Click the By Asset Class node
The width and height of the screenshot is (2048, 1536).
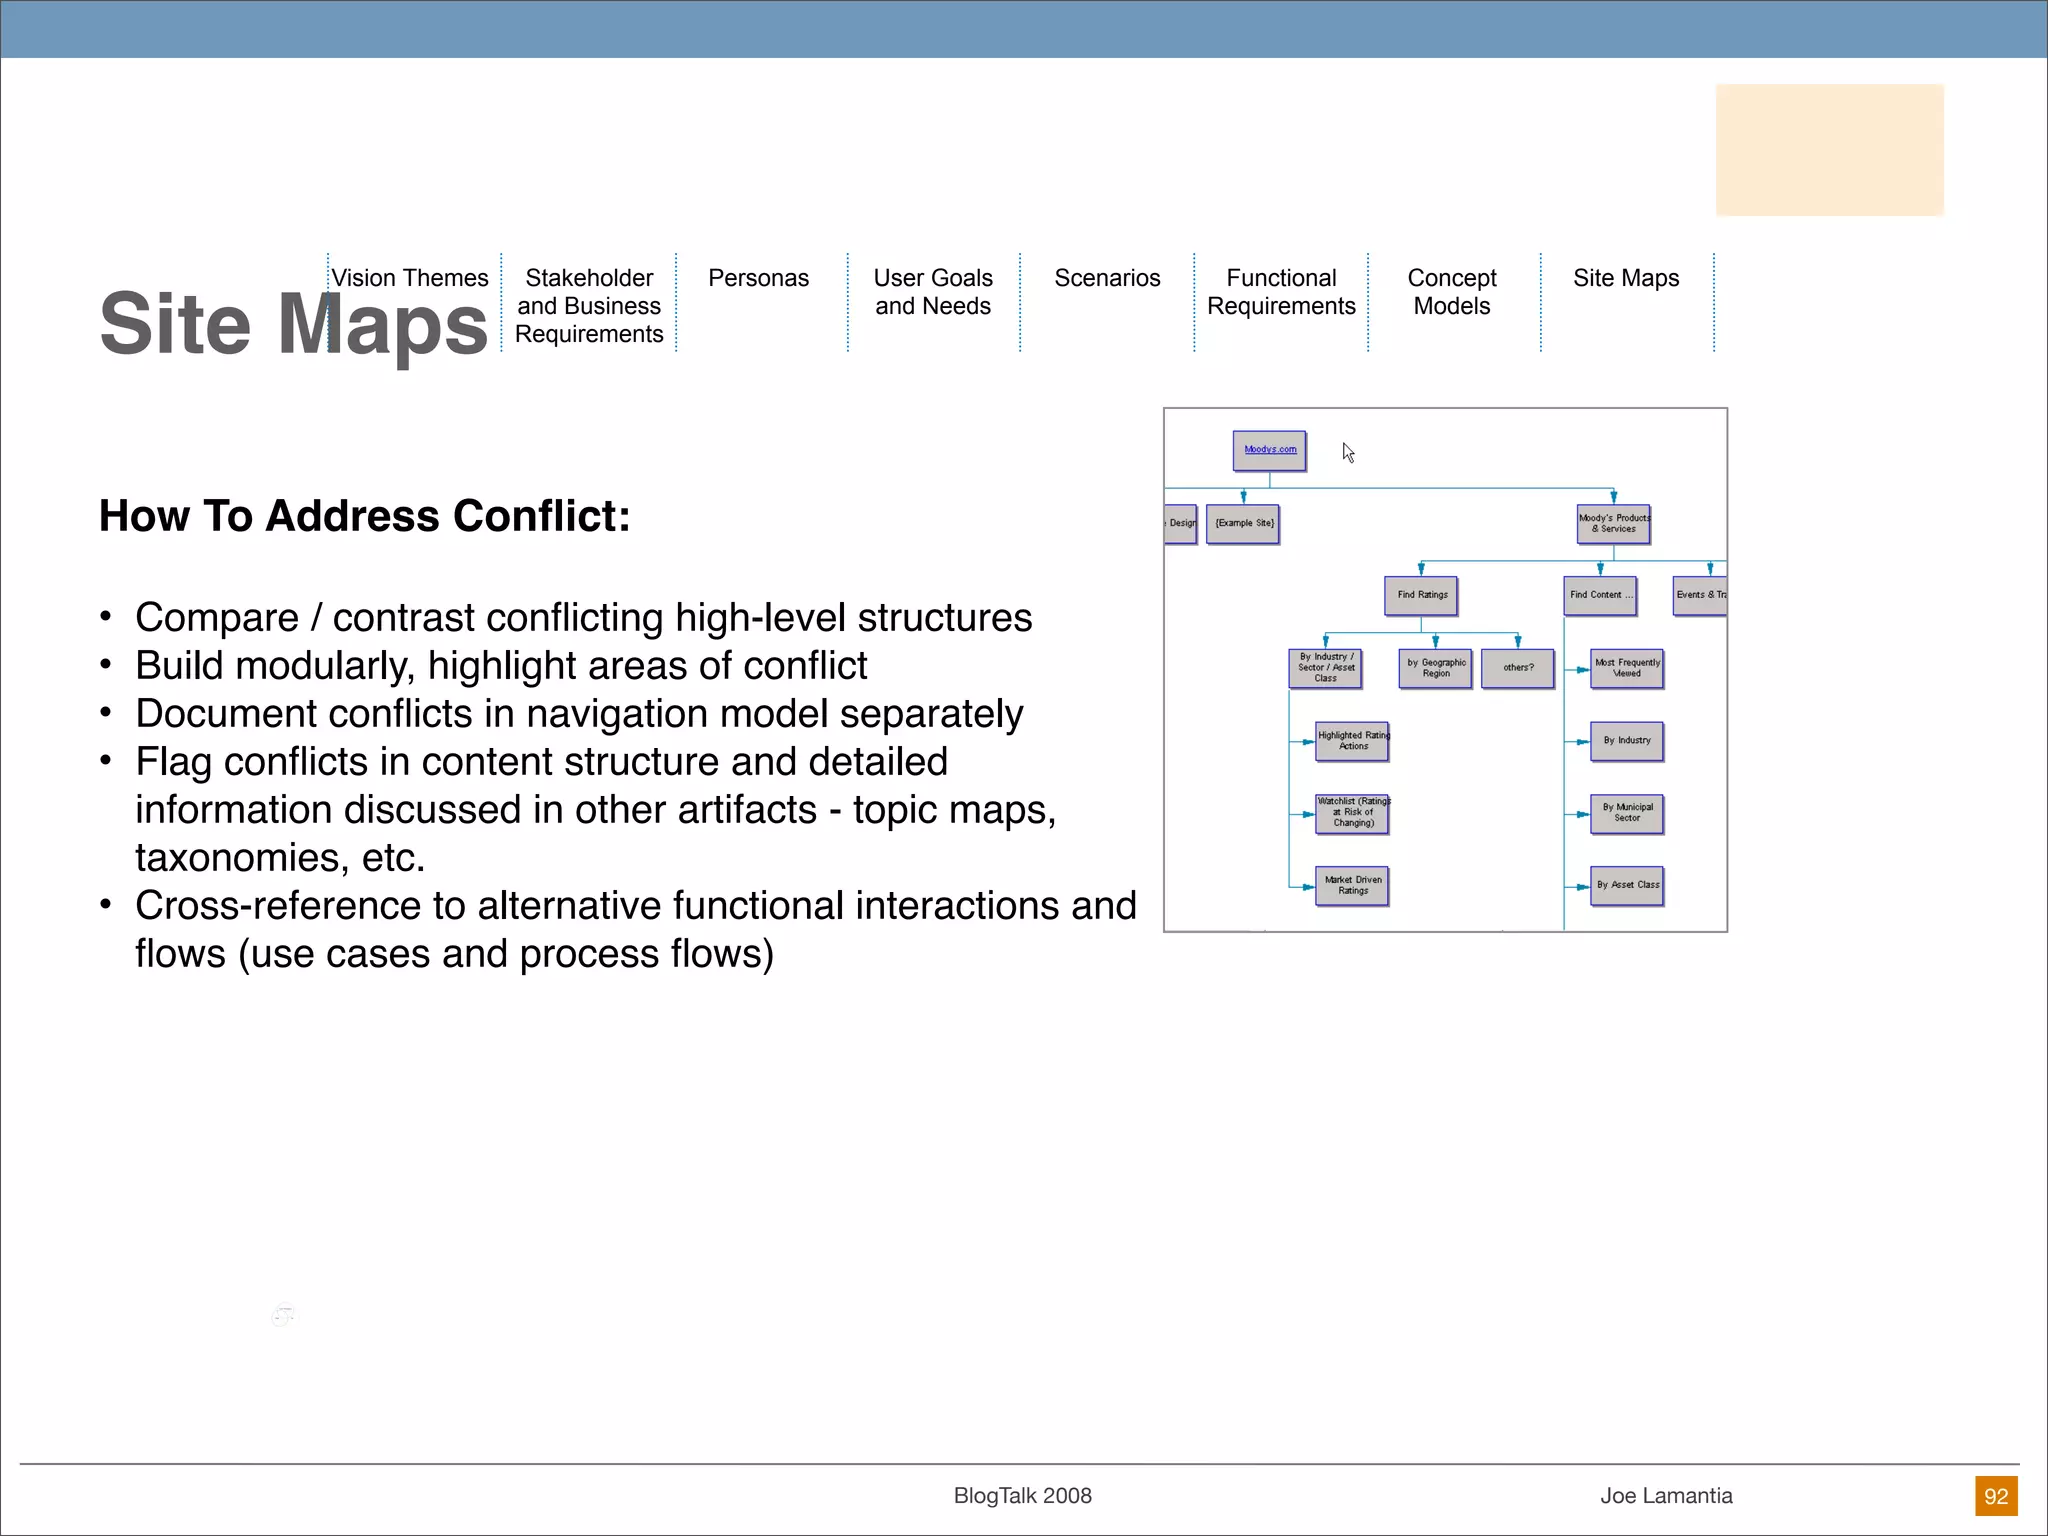(1627, 885)
